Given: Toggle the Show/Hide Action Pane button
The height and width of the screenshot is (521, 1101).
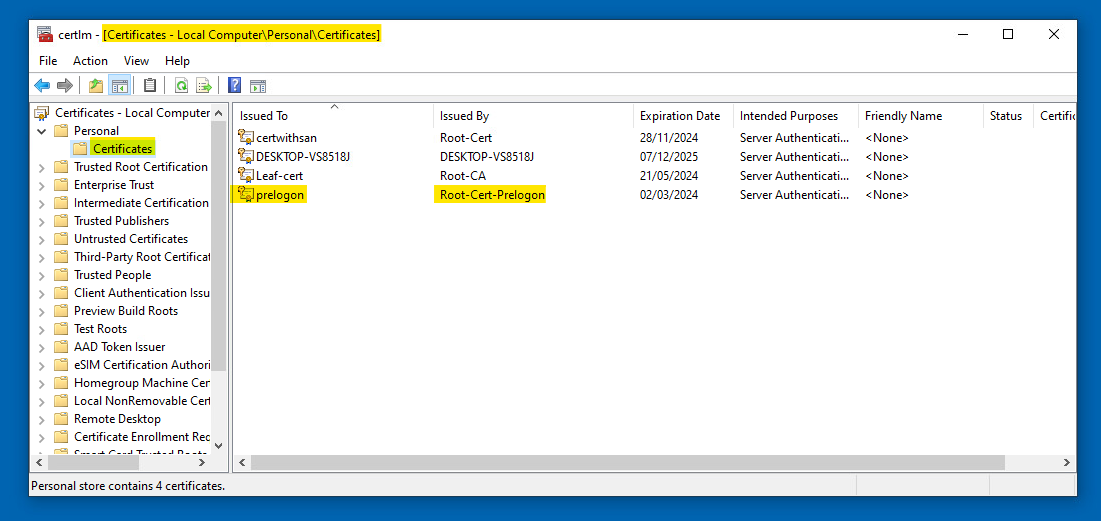Looking at the screenshot, I should pos(258,86).
